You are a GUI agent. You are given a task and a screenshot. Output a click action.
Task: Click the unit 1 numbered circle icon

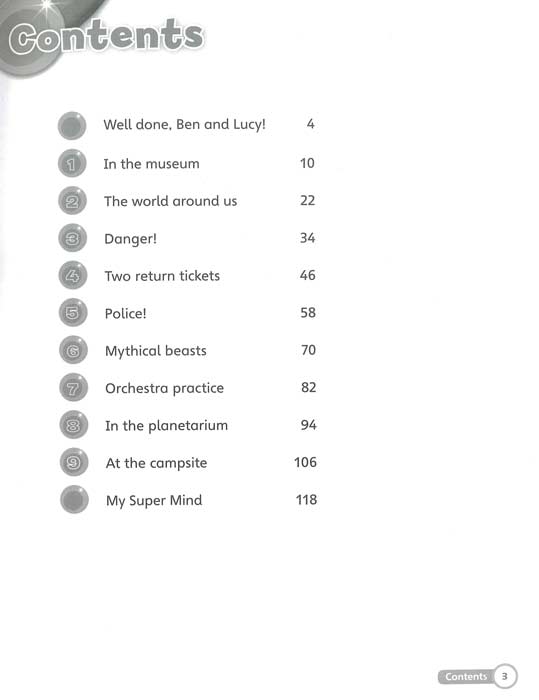coord(72,163)
